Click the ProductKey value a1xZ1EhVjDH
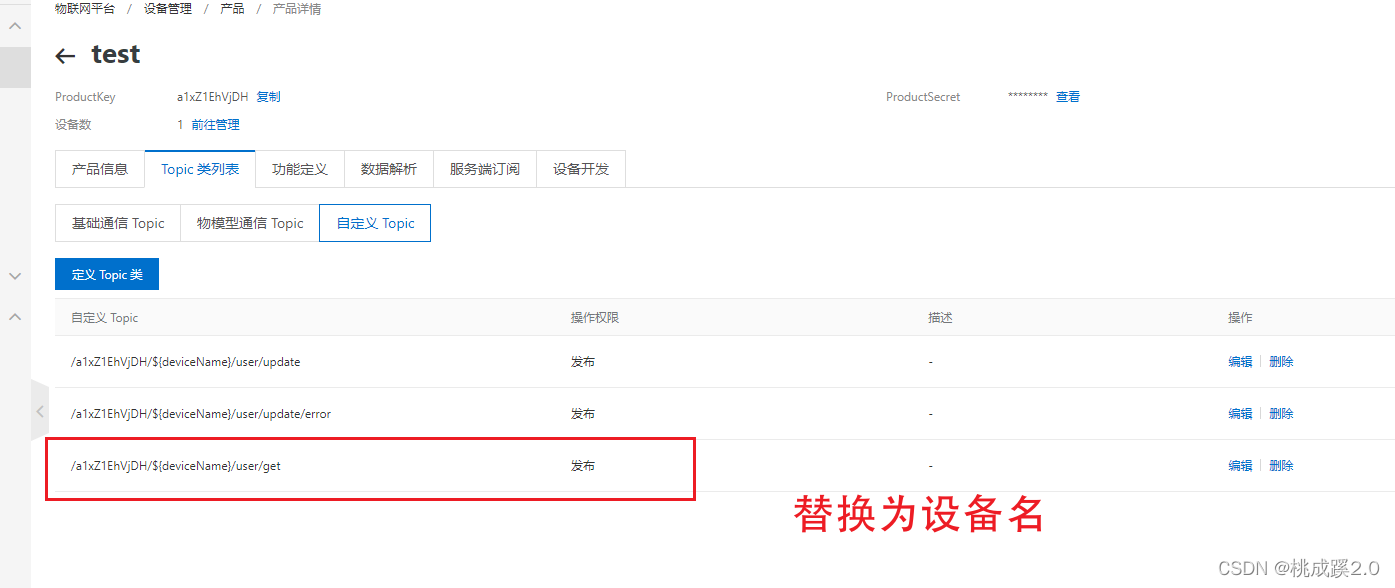 212,97
